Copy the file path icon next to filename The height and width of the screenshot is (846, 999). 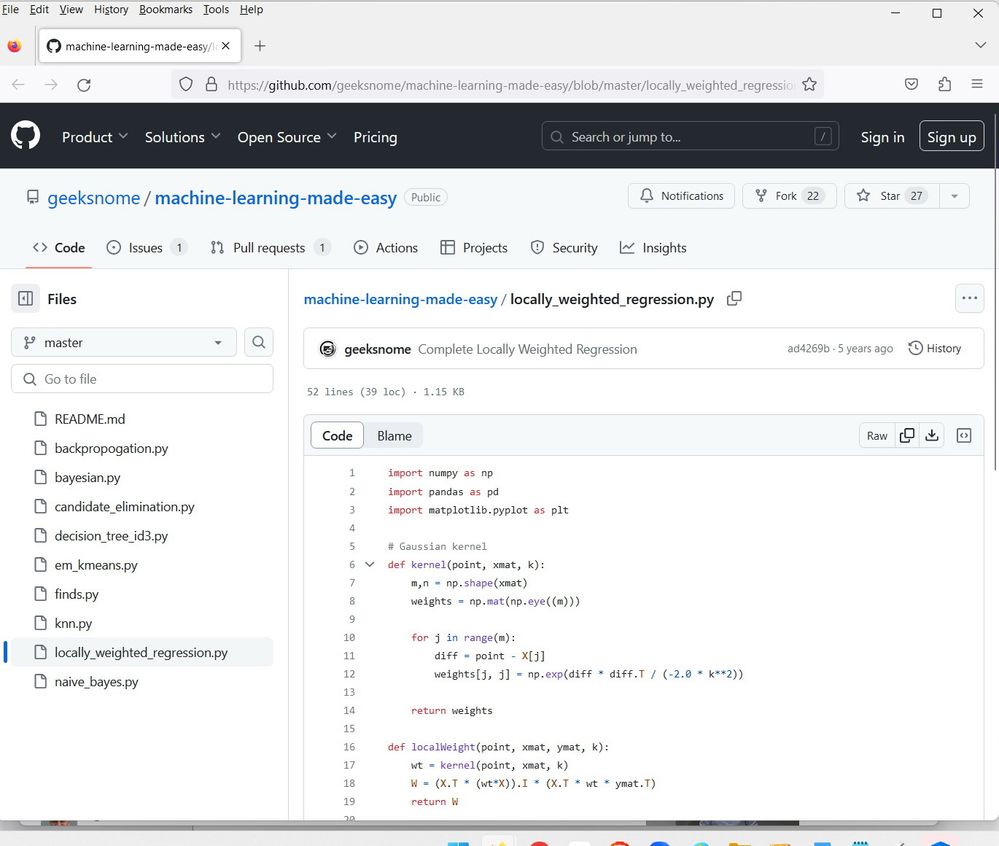[x=734, y=299]
